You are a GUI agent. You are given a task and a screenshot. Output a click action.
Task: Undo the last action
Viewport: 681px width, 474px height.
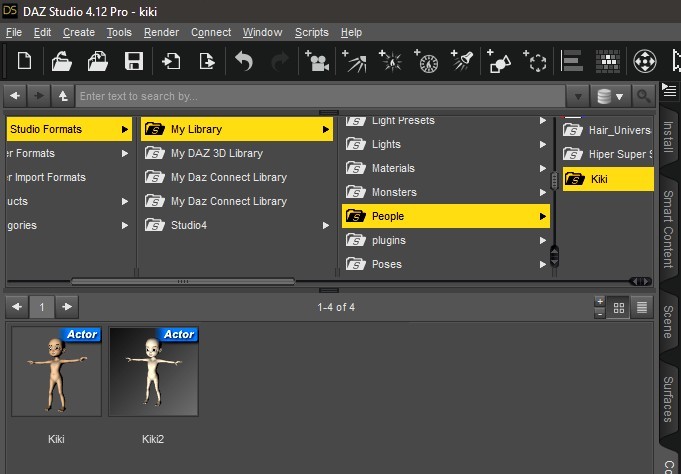click(244, 61)
